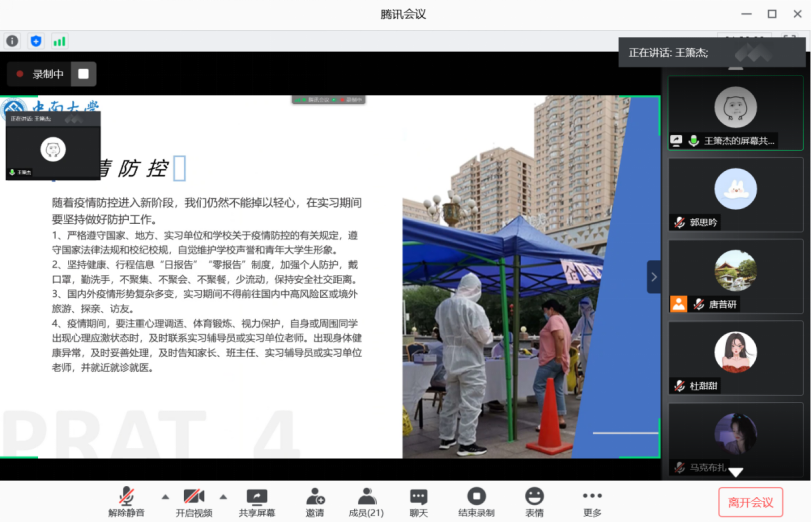Image resolution: width=811 pixels, height=522 pixels.
Task: Check the green network signal icon
Action: click(60, 41)
